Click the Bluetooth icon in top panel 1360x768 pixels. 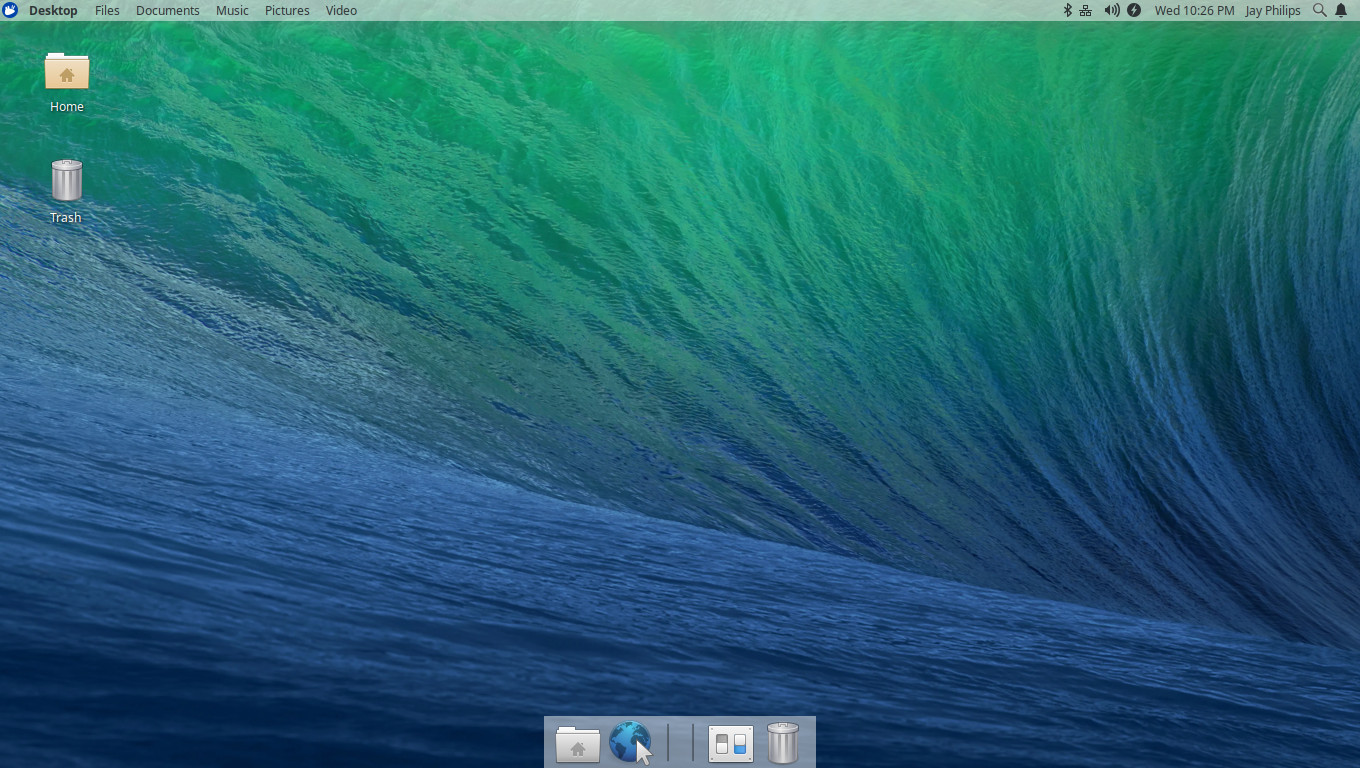tap(1066, 10)
